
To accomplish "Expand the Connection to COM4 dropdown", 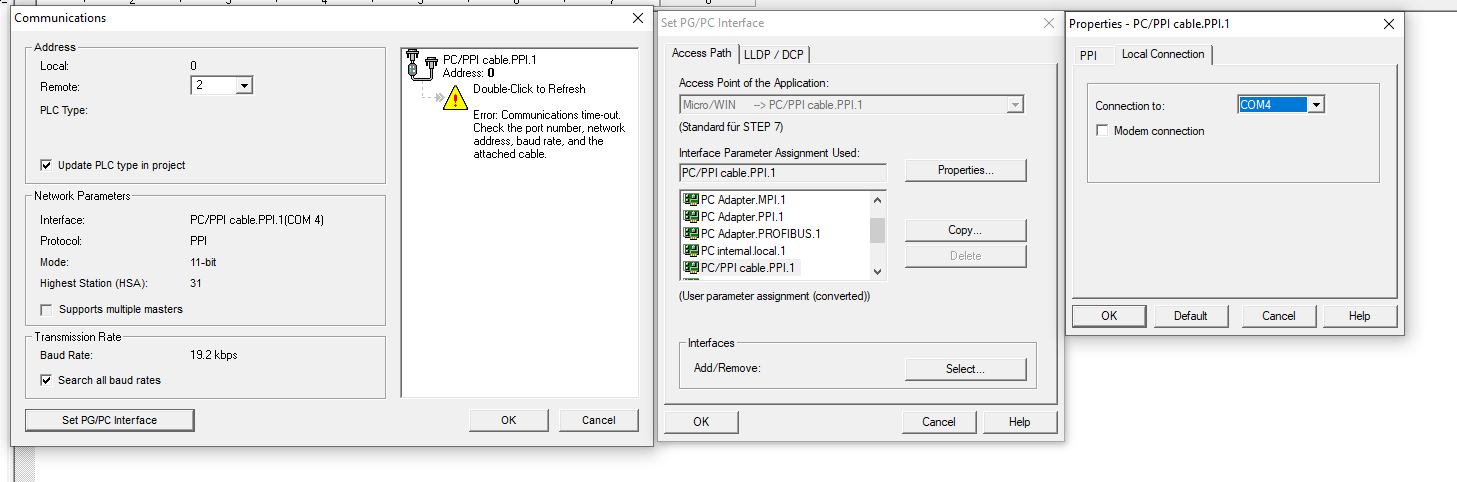I will pos(1316,105).
